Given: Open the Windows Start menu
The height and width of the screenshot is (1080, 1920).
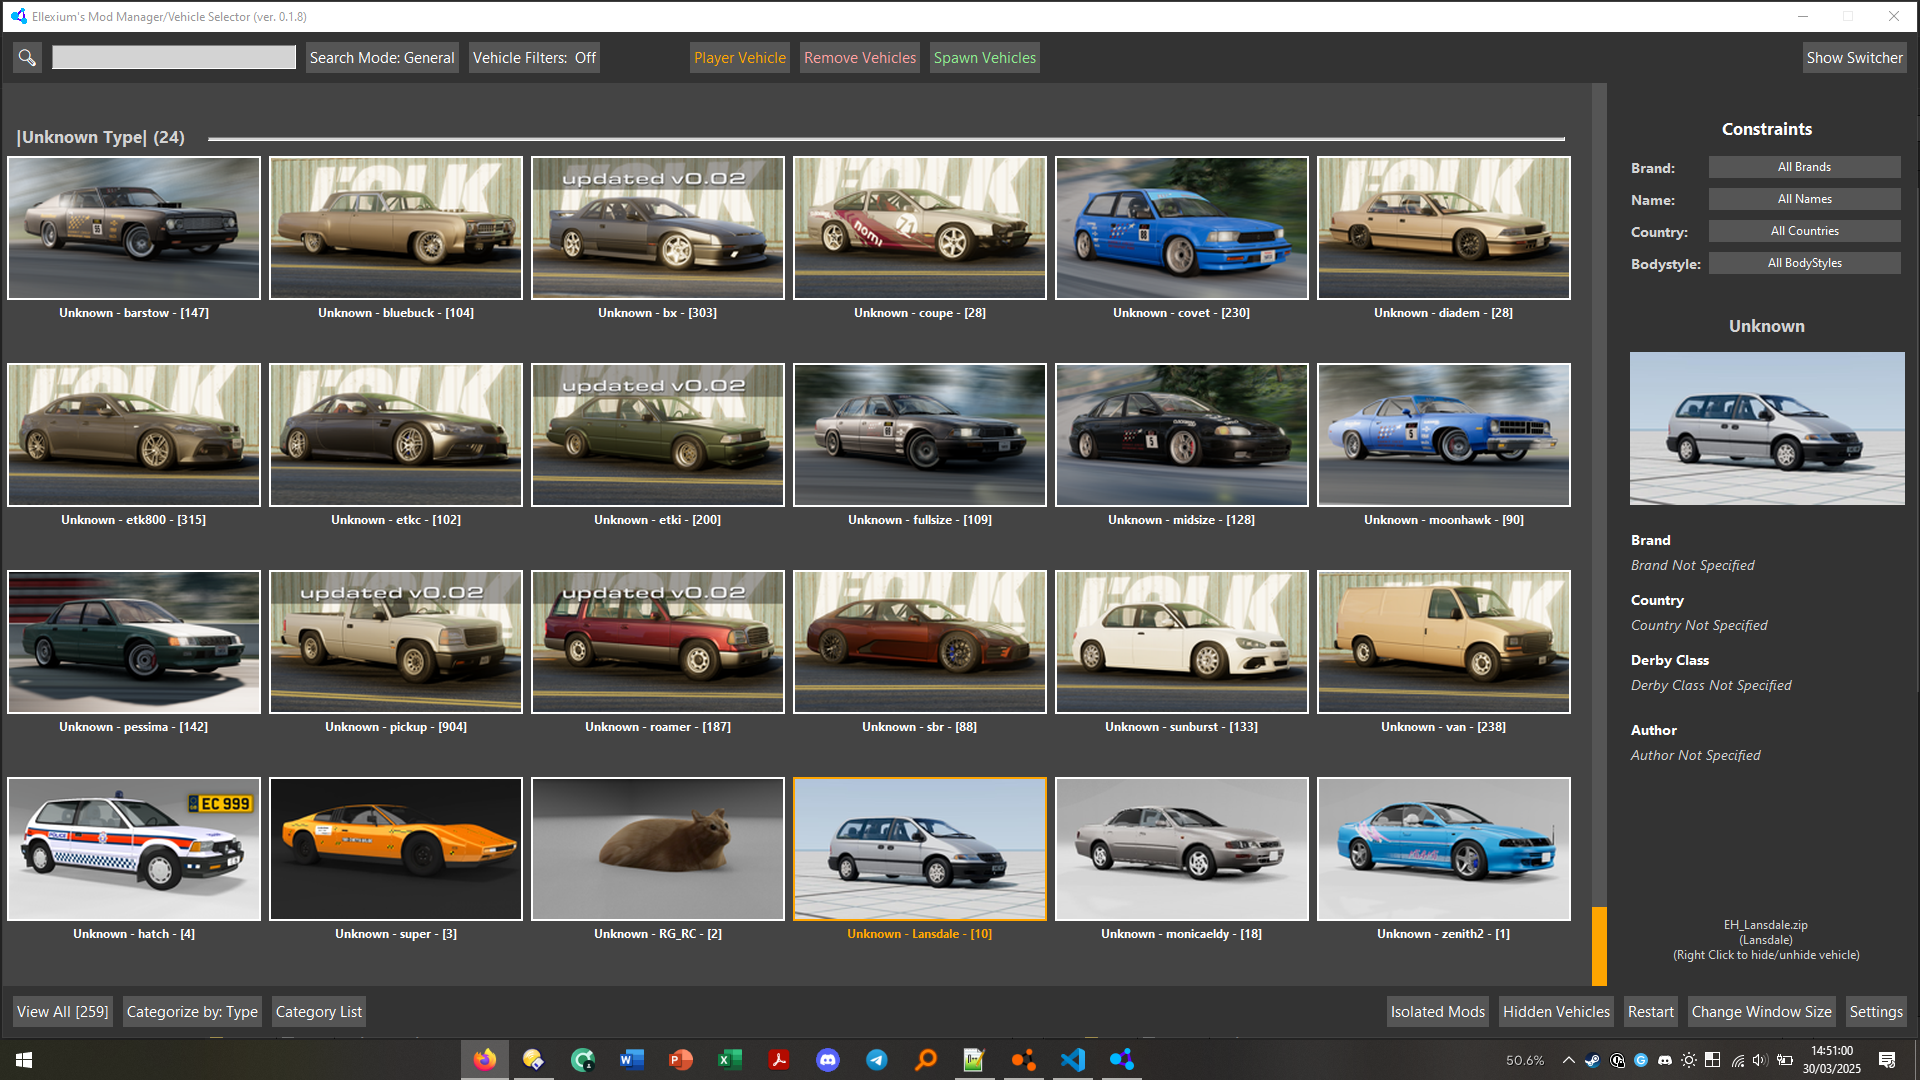Looking at the screenshot, I should coord(24,1060).
